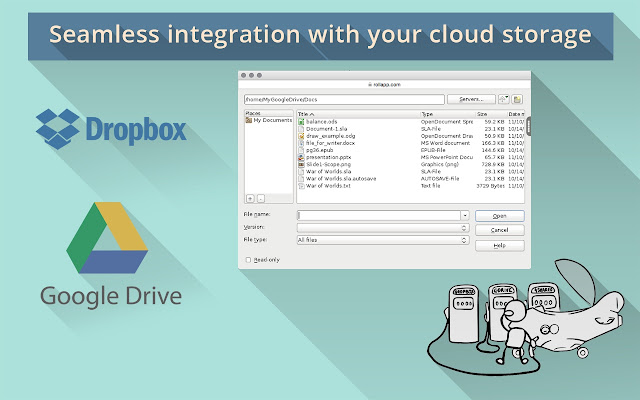Image resolution: width=640 pixels, height=400 pixels.
Task: Click the spreadsheet icon beside balance.ods
Action: (301, 122)
